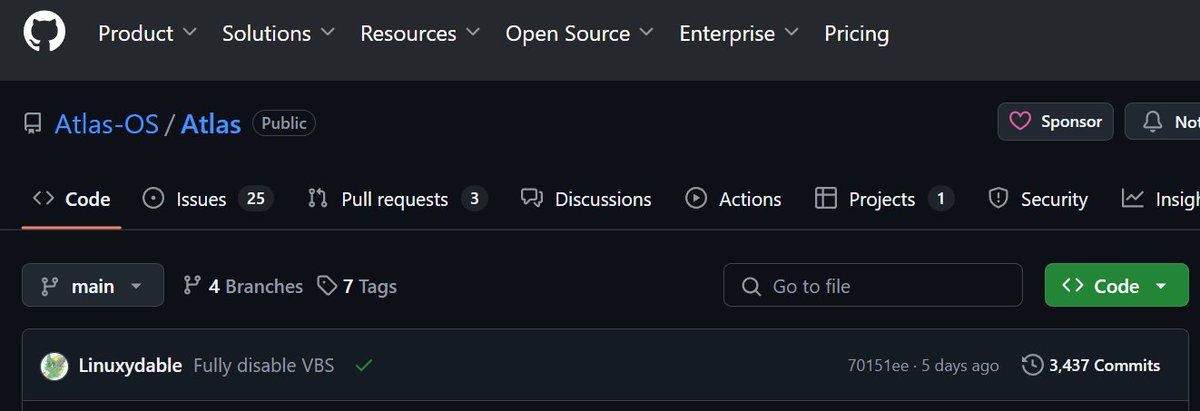Click the Projects count badge 1
1200x411 pixels.
(x=940, y=199)
